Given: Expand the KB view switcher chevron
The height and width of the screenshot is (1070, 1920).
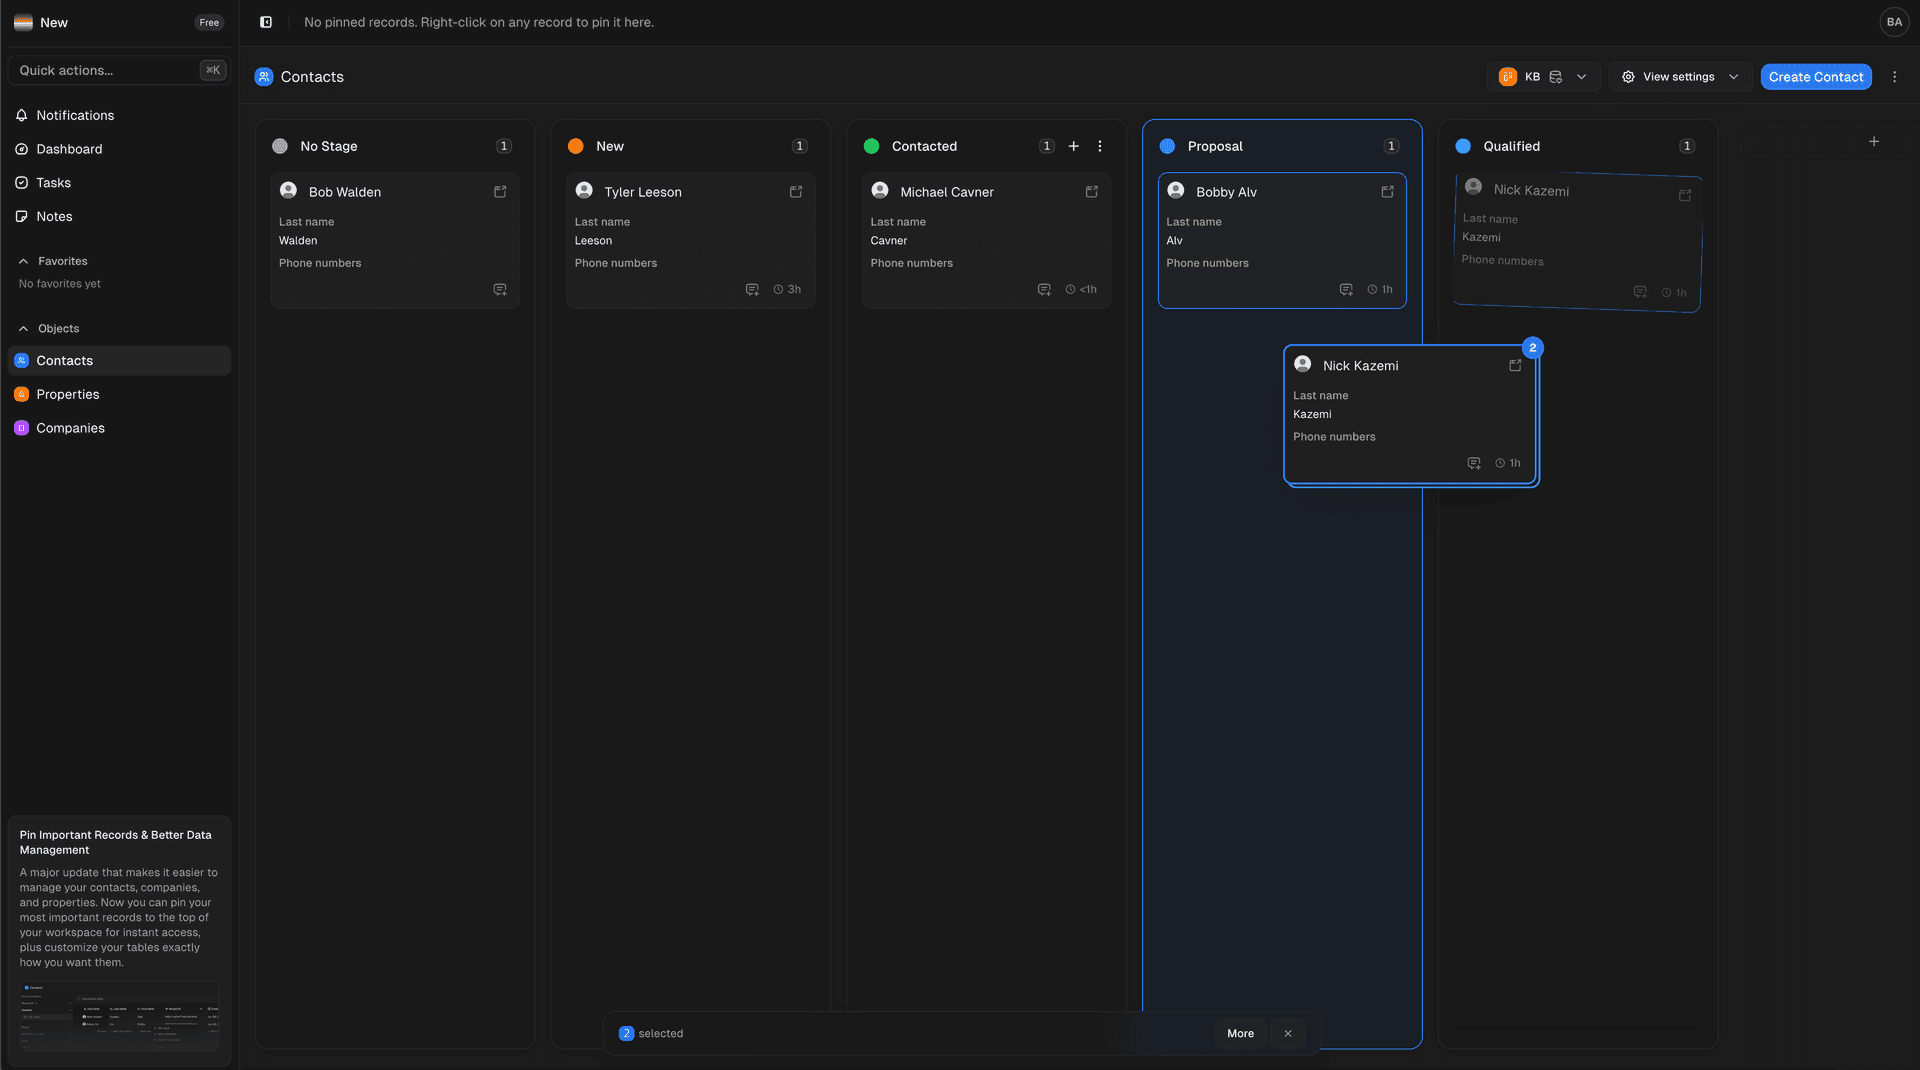Looking at the screenshot, I should 1580,76.
